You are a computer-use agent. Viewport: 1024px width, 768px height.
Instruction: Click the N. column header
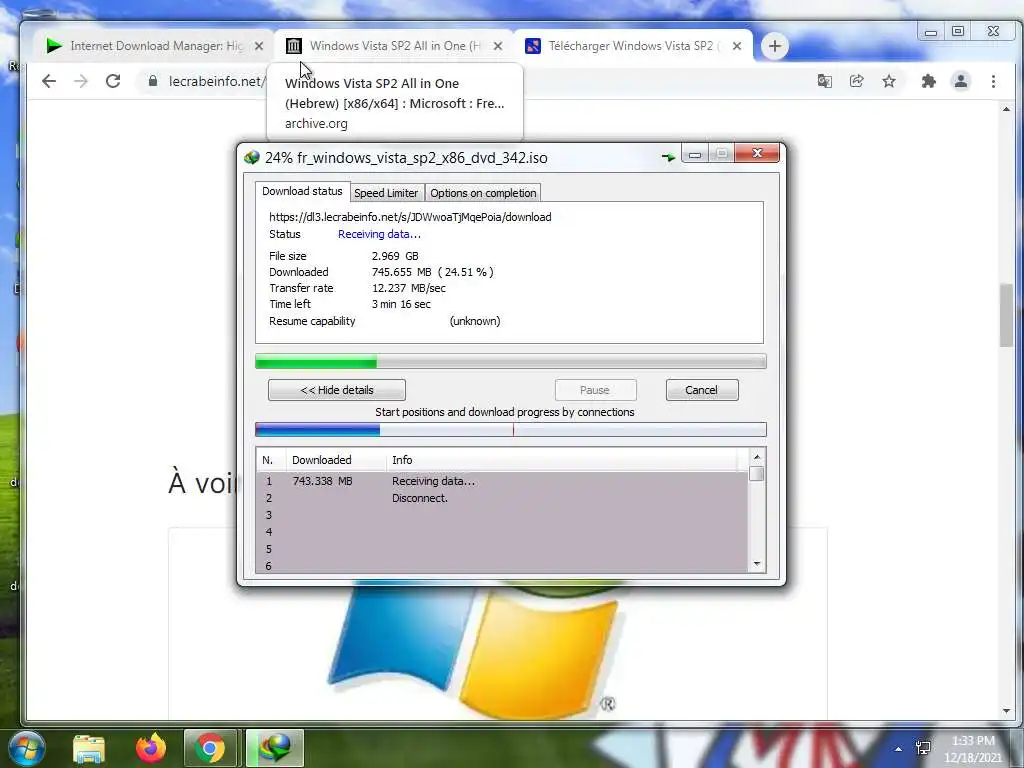[x=271, y=460]
